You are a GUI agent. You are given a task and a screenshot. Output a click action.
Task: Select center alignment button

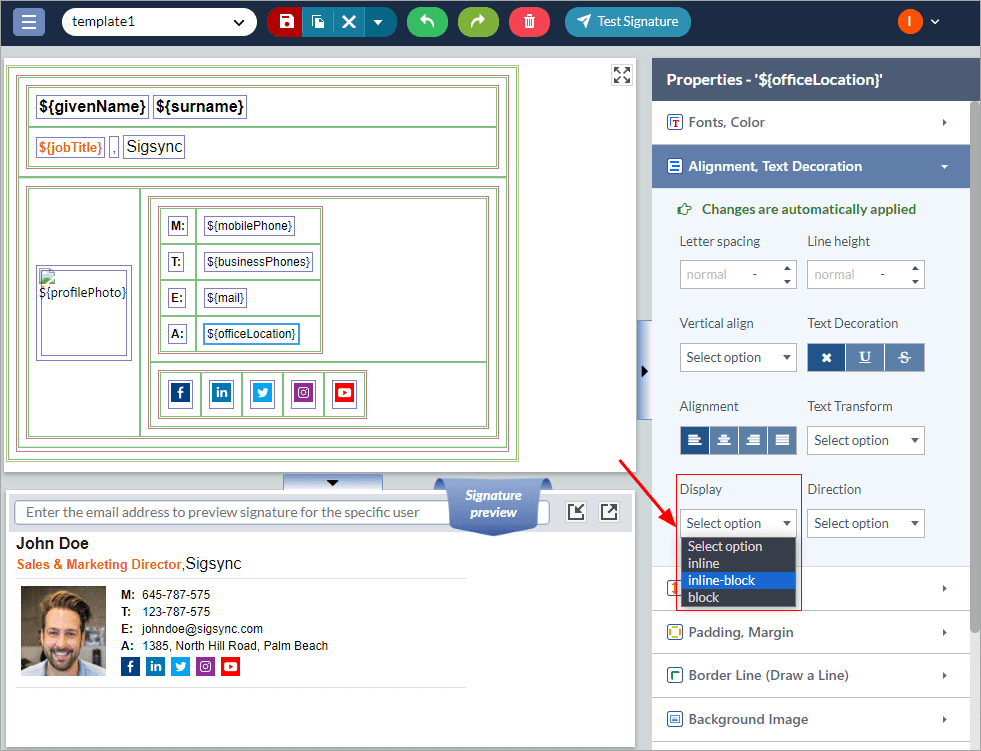(725, 440)
